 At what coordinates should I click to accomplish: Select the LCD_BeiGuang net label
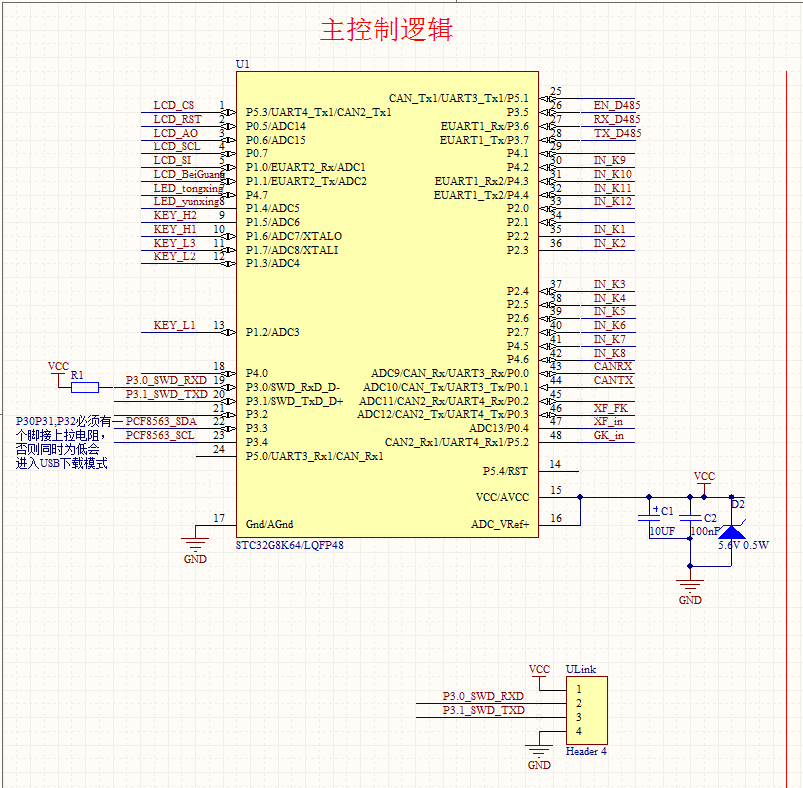point(188,174)
